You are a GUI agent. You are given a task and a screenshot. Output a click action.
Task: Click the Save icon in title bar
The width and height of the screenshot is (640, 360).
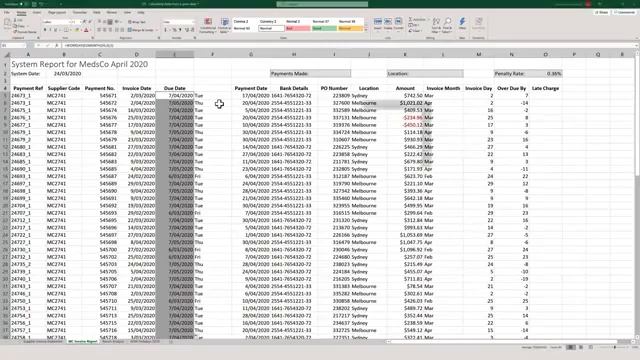pos(34,4)
